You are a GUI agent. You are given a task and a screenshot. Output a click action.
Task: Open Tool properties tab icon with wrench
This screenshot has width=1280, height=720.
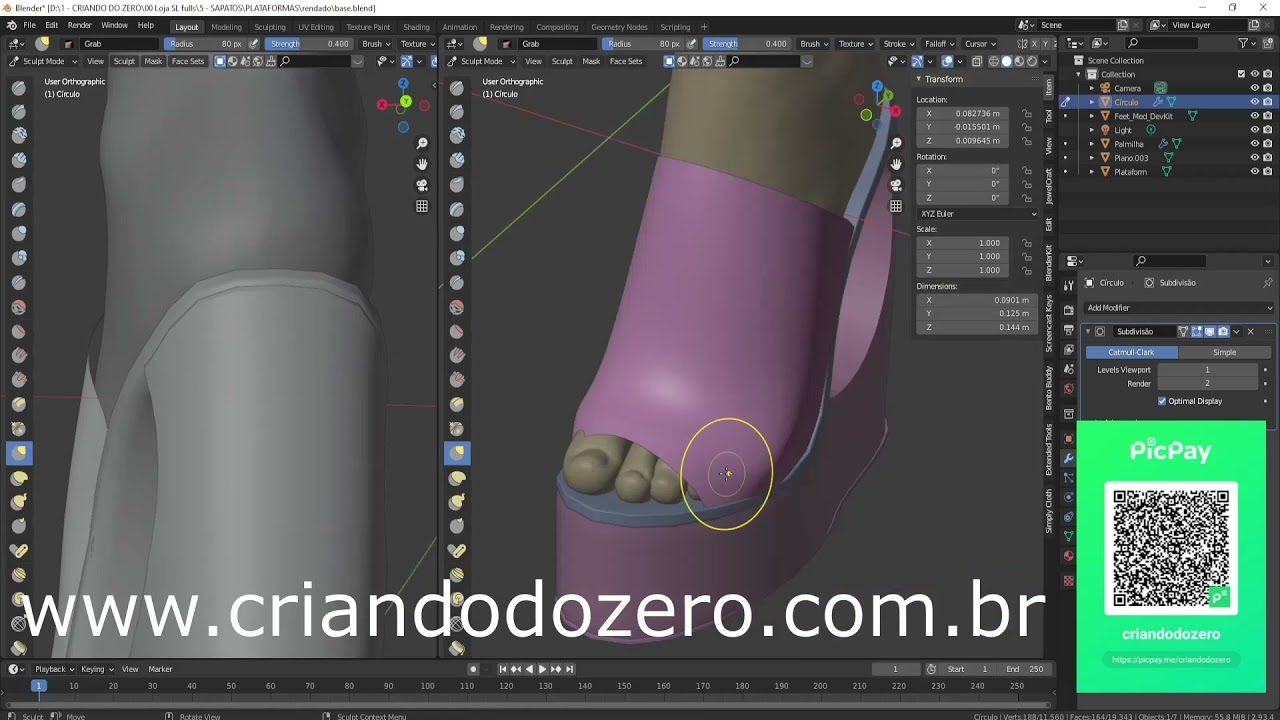click(x=1069, y=286)
